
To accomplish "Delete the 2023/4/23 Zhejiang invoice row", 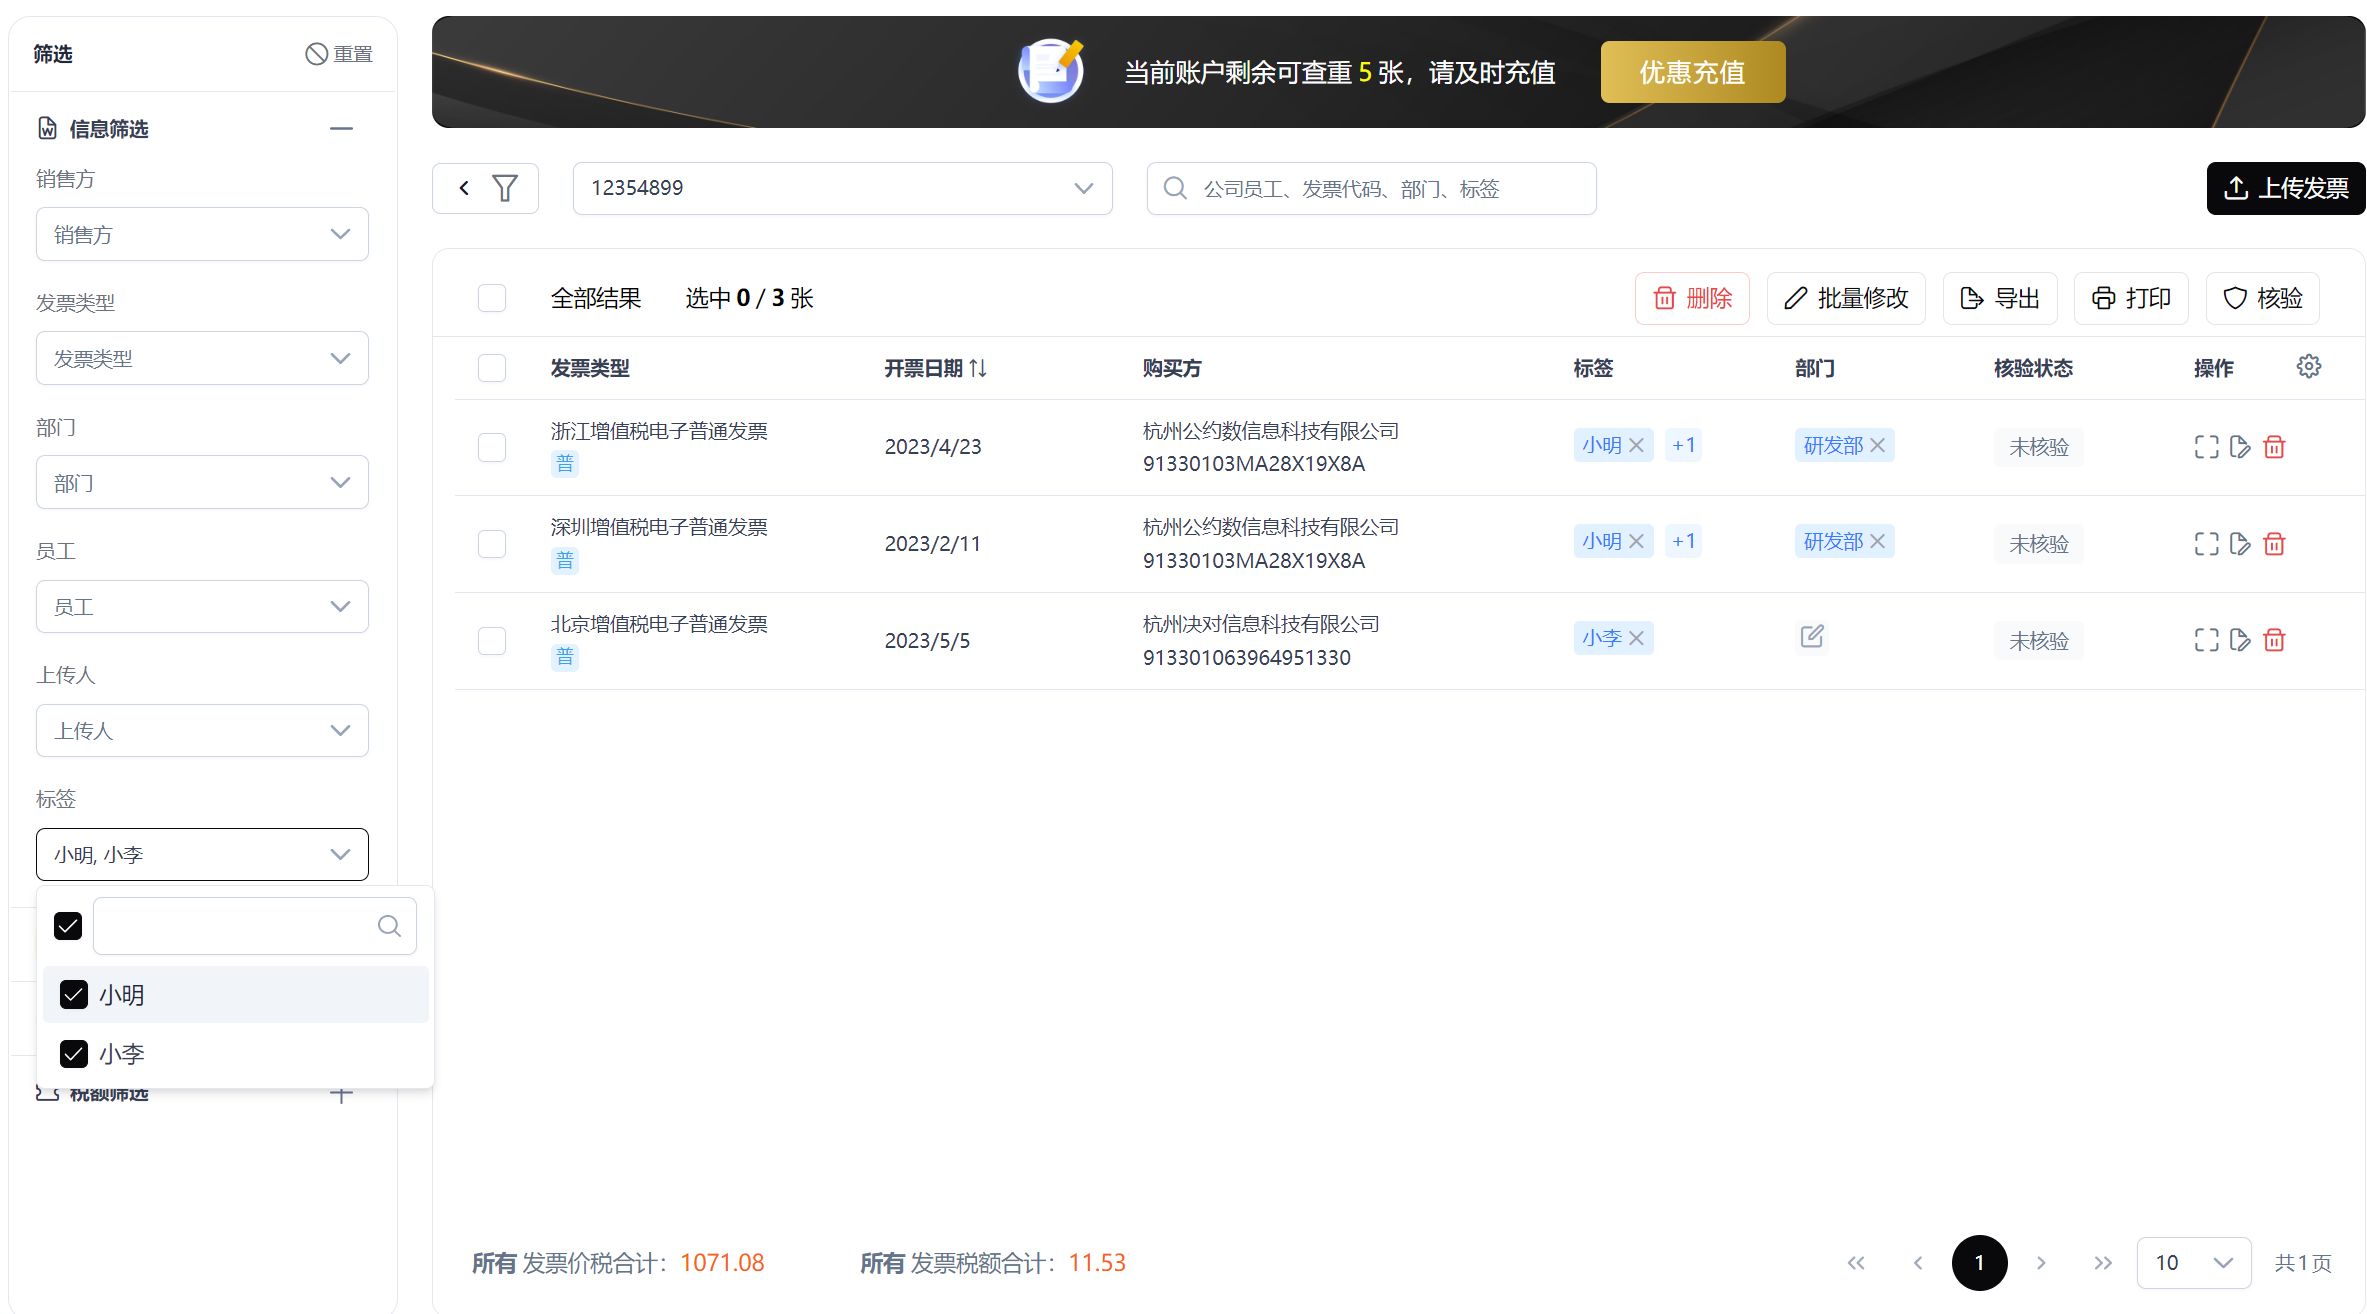I will tap(2274, 447).
